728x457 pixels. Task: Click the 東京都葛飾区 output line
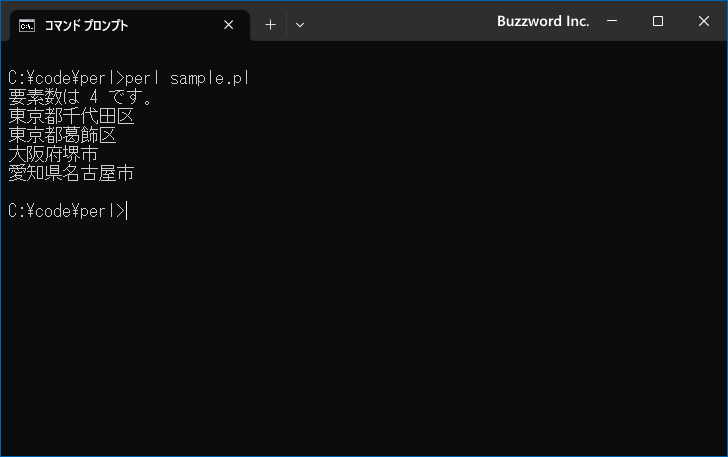(62, 135)
